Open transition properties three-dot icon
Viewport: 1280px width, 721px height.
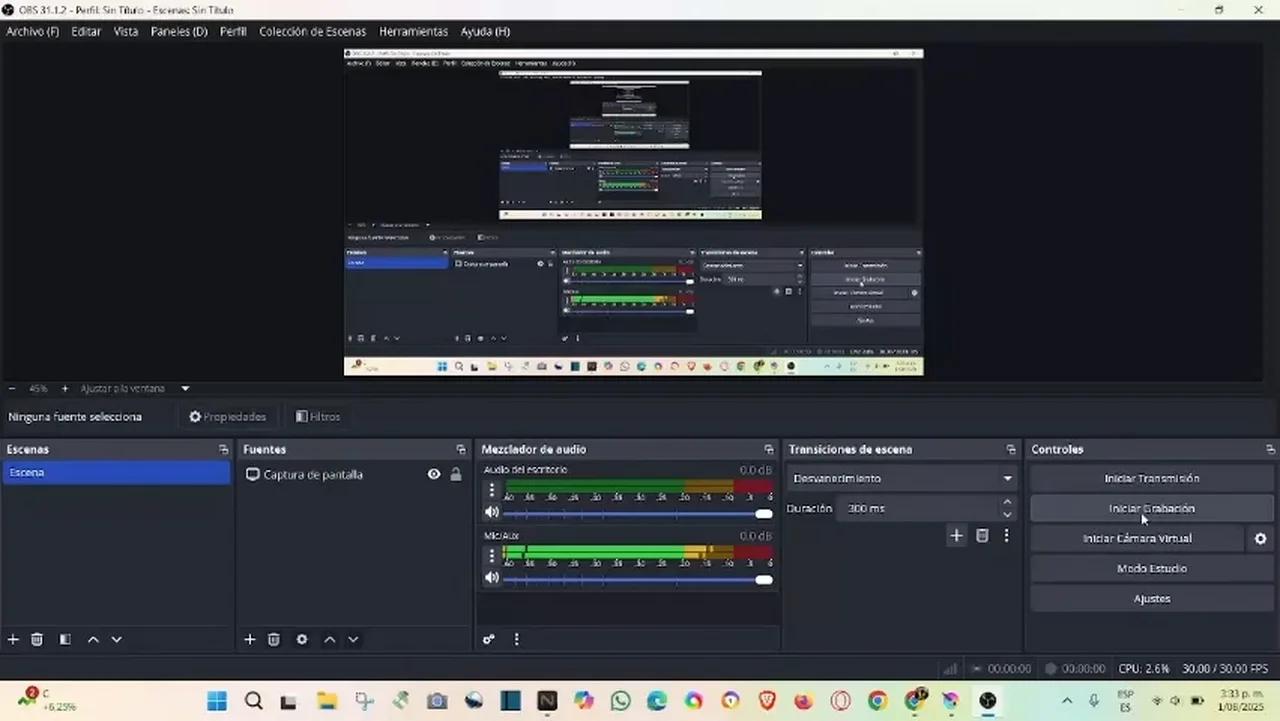point(1006,536)
